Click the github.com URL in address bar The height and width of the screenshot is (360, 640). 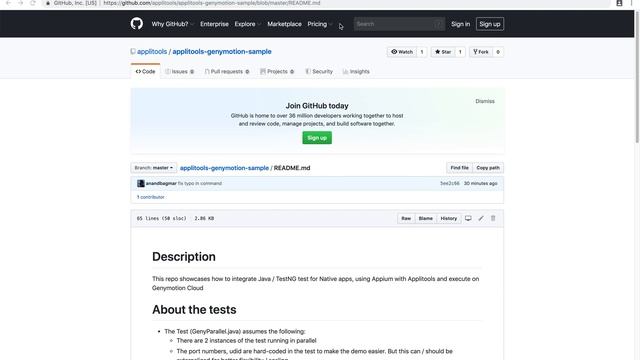point(212,3)
